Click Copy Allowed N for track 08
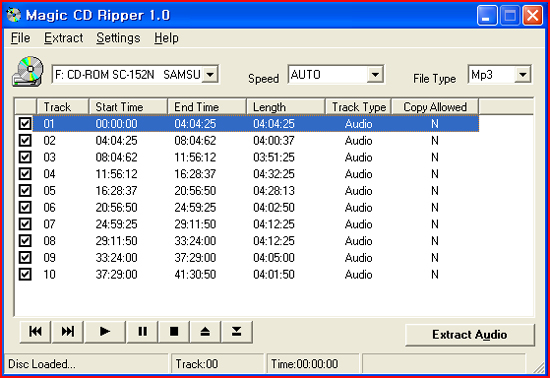Viewport: 550px width, 378px height. coord(435,241)
